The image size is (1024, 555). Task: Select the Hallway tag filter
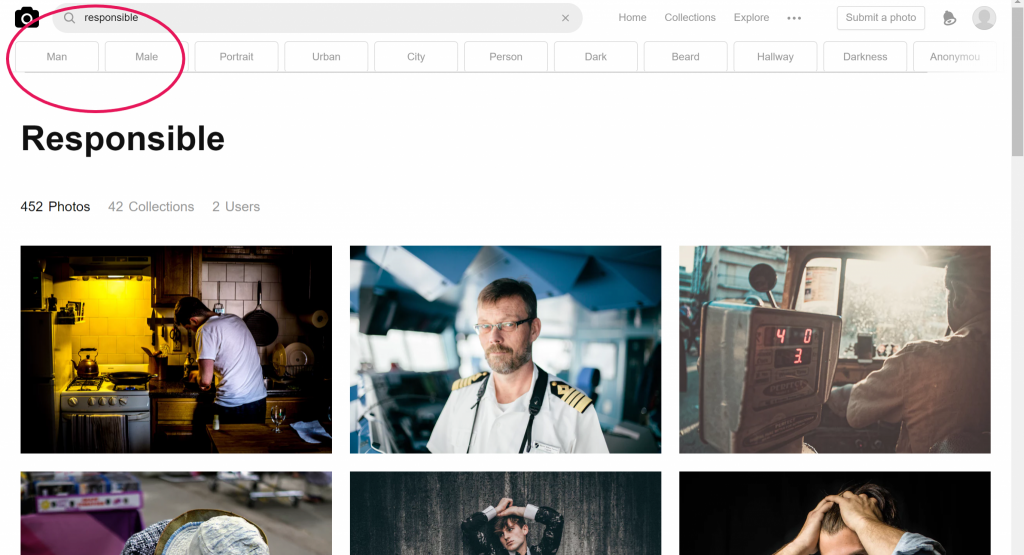[775, 57]
